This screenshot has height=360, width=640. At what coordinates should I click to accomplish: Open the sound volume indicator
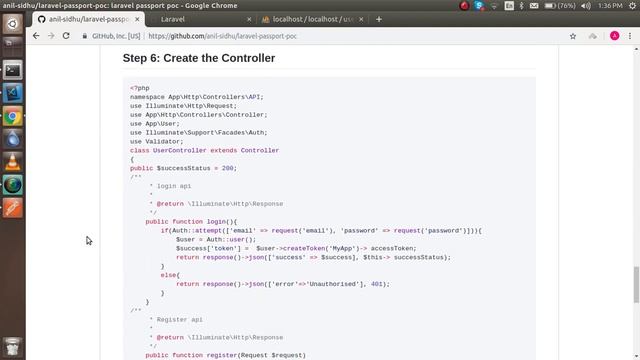pos(586,6)
